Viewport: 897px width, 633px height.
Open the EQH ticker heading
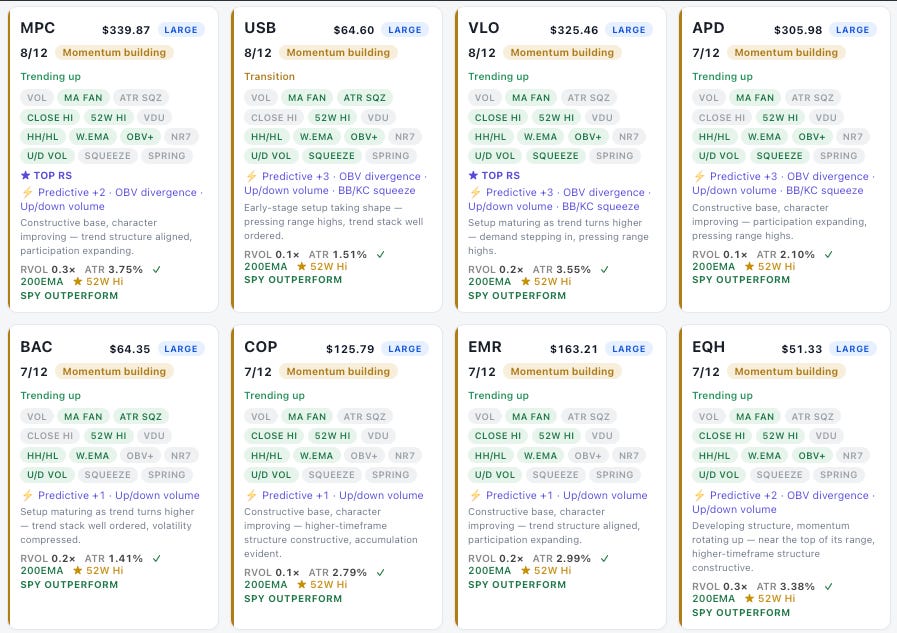click(x=709, y=347)
